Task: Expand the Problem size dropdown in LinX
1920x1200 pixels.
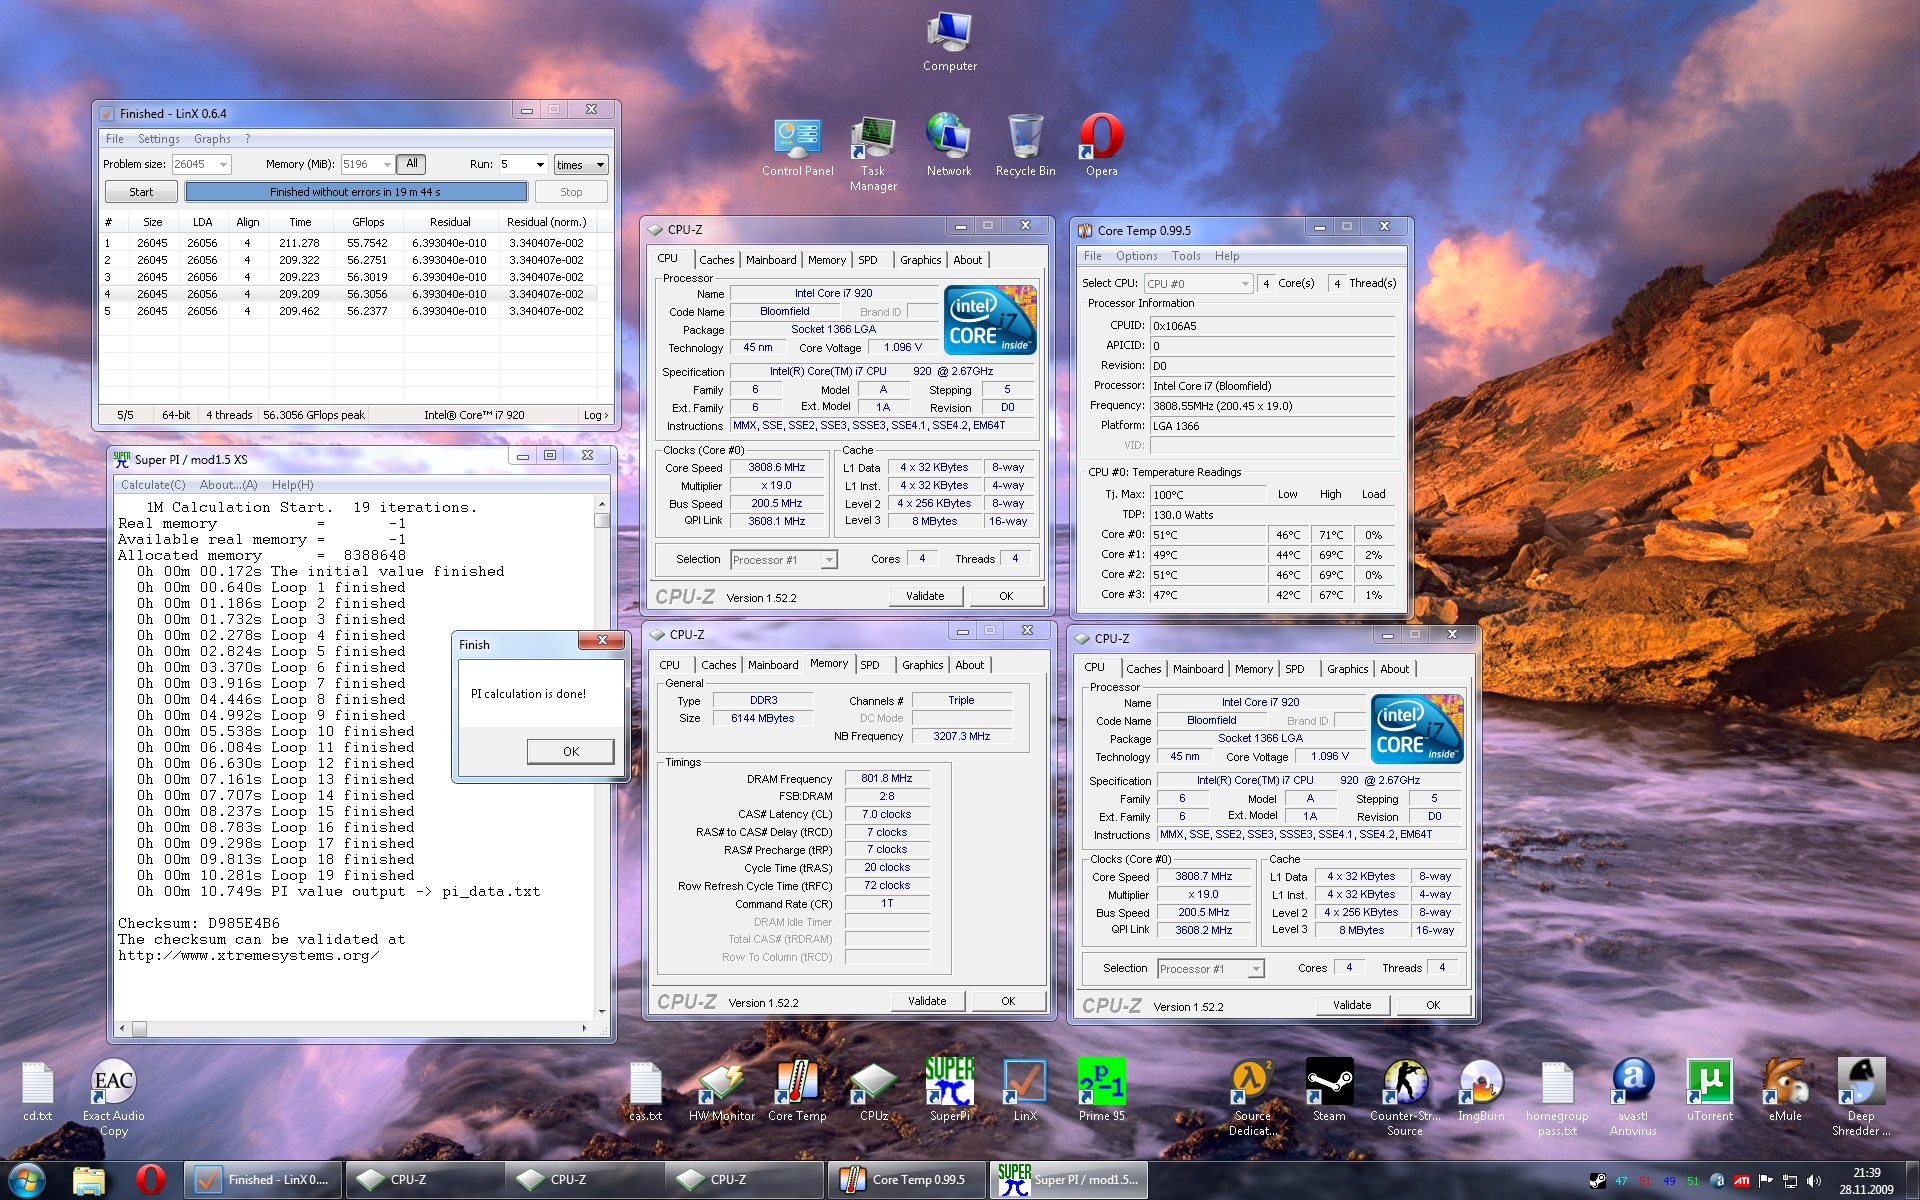Action: pos(223,165)
